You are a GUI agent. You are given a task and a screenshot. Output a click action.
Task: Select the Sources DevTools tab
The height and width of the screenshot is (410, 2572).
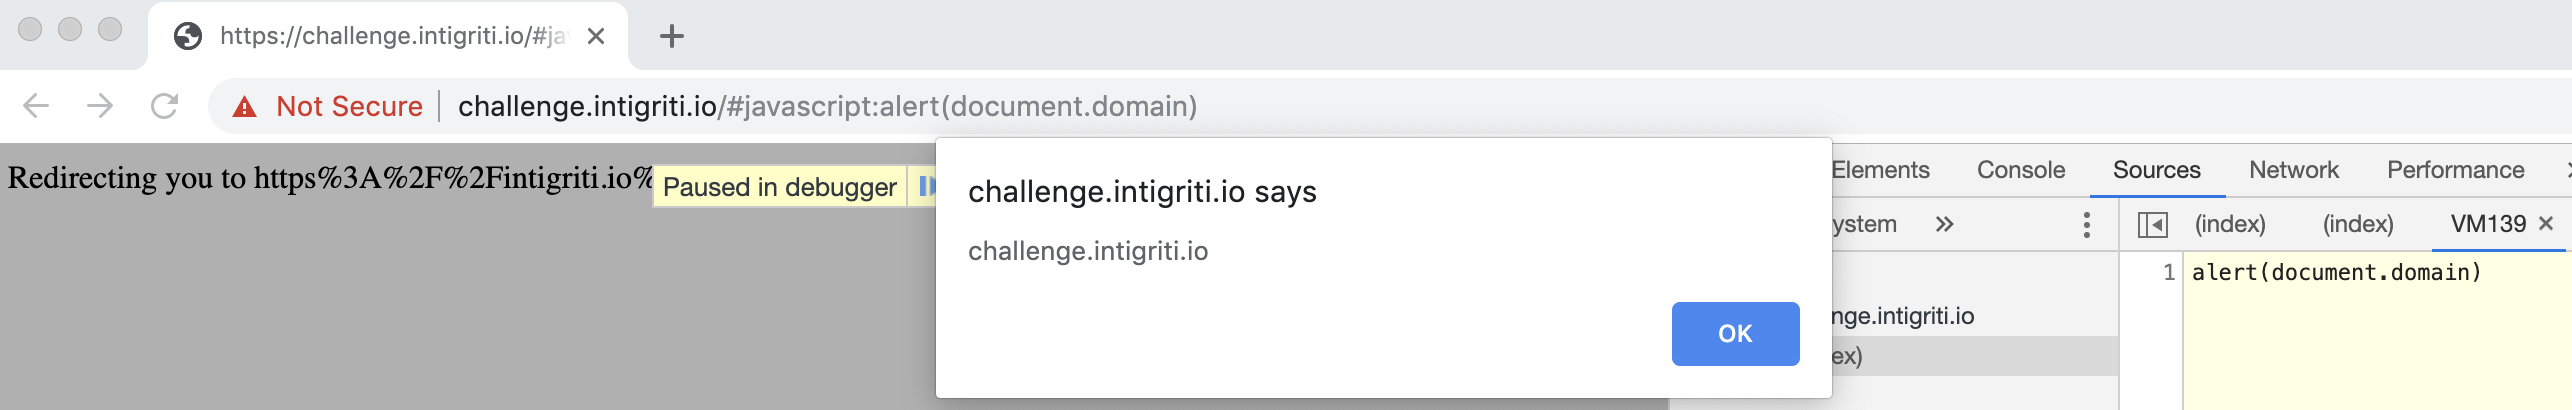coord(2157,170)
